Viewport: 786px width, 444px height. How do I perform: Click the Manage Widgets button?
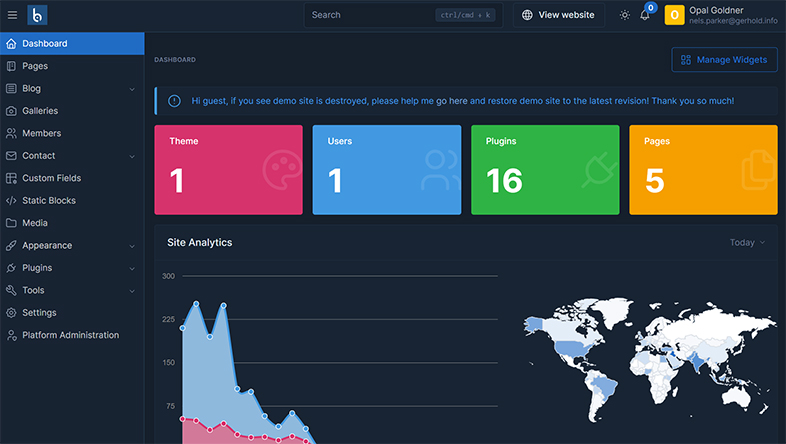[724, 60]
